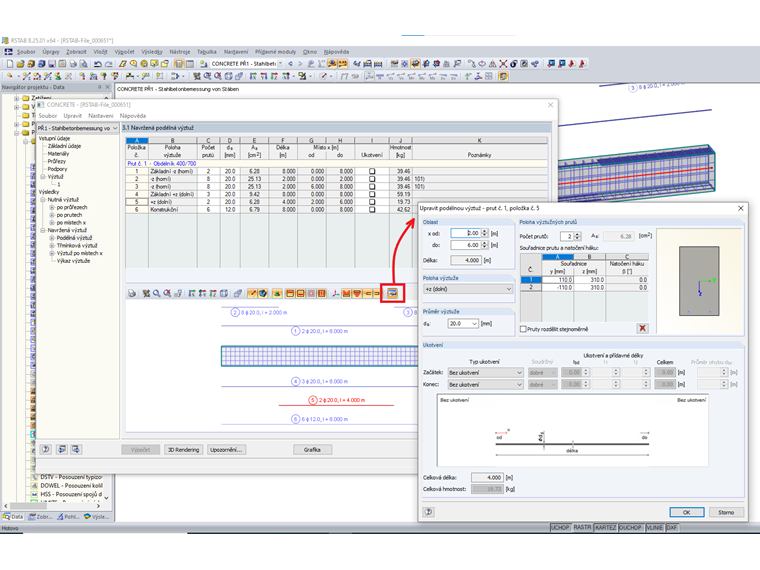Click the navigator horizontal scrollbar
The height and width of the screenshot is (570, 760).
[52, 506]
